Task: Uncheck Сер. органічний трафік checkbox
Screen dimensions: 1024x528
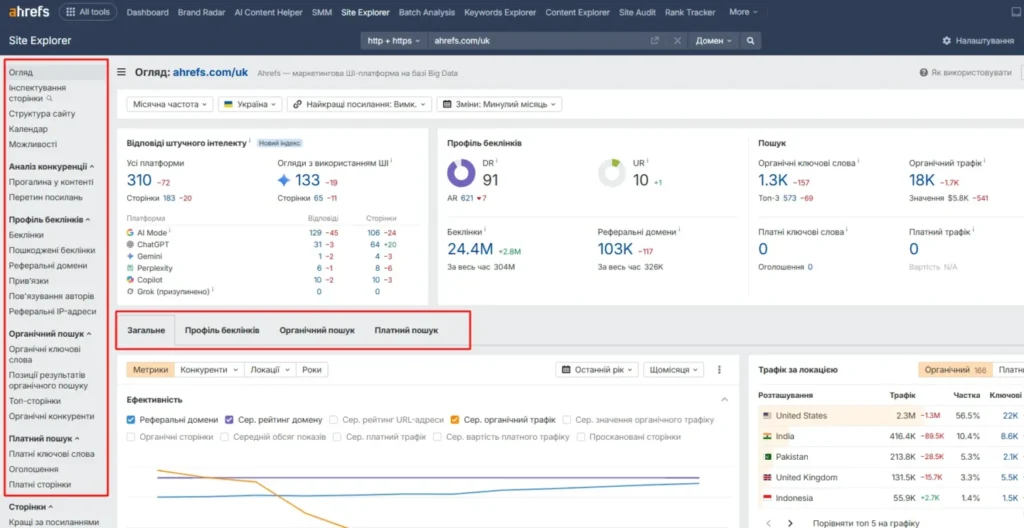Action: [455, 420]
